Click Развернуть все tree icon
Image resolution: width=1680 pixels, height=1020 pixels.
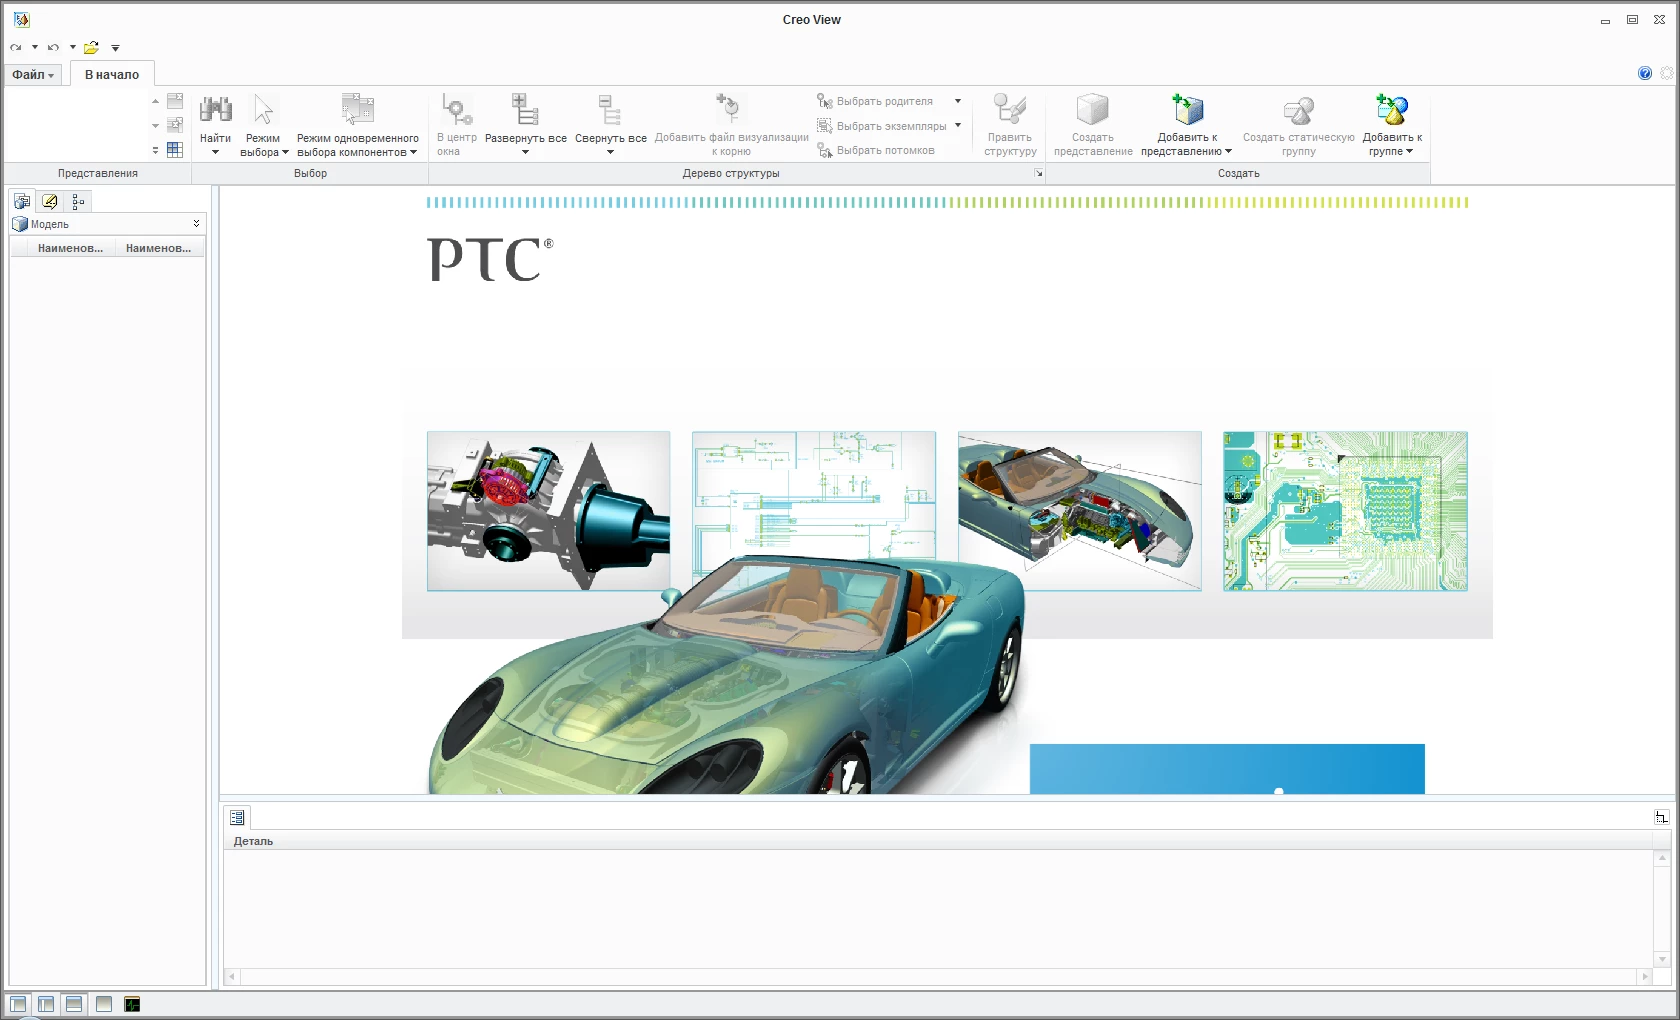point(525,110)
